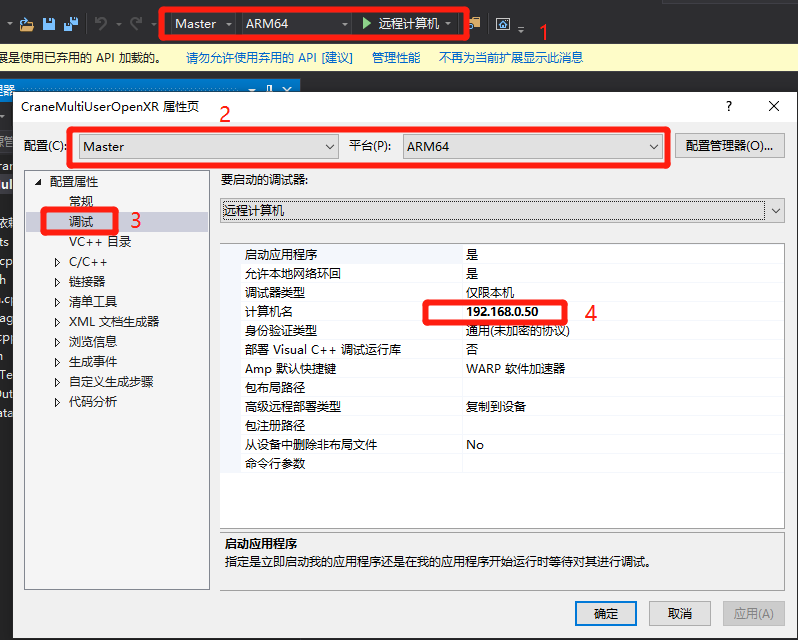Expand the C/C++ tree node
The width and height of the screenshot is (798, 640).
pyautogui.click(x=57, y=263)
